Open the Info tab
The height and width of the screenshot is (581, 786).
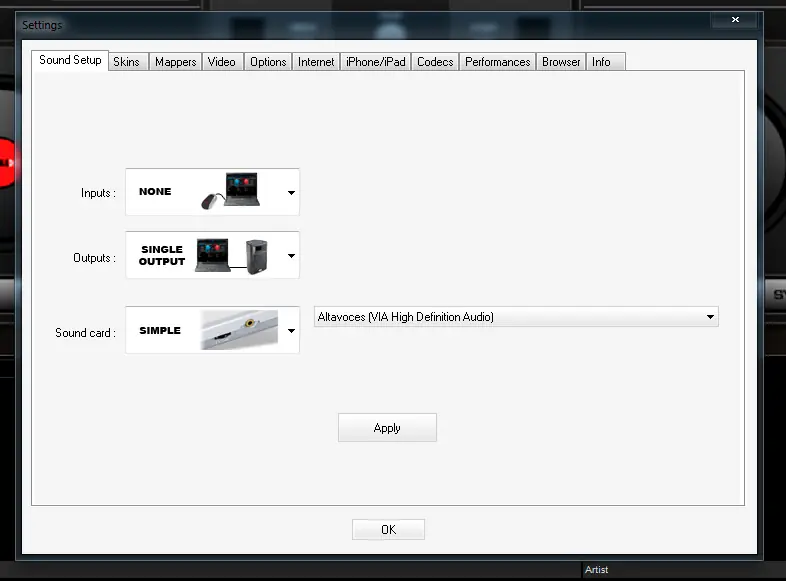[x=605, y=62]
